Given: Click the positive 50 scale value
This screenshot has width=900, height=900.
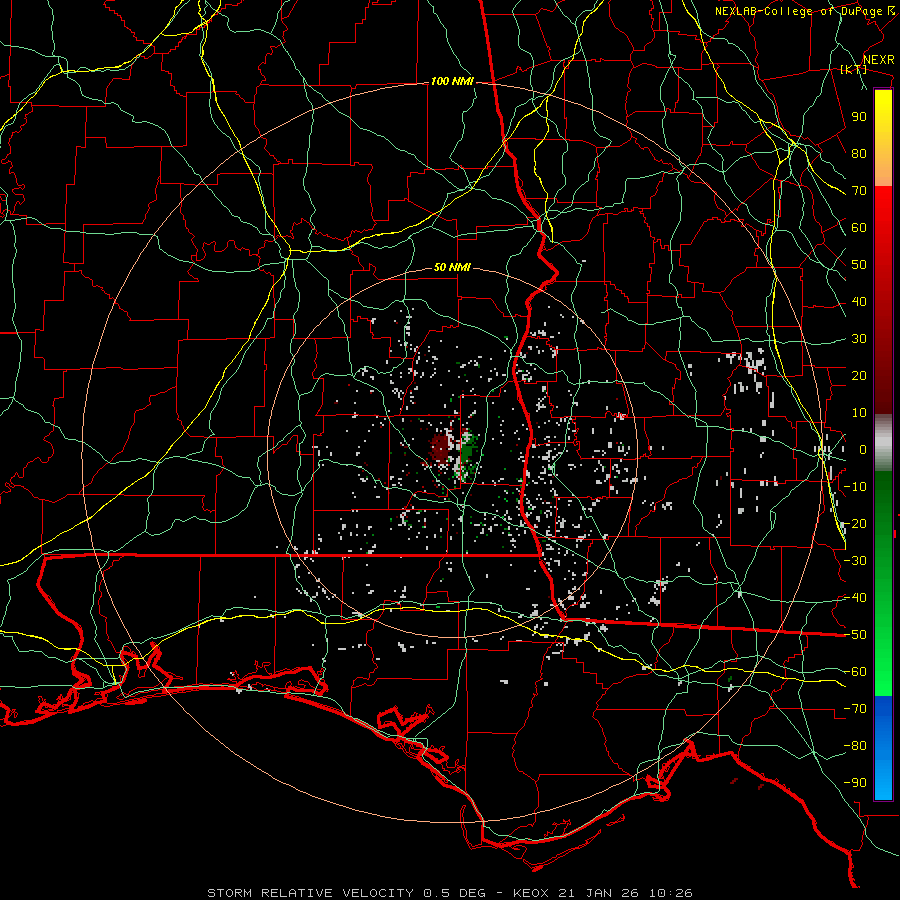Looking at the screenshot, I should point(859,265).
